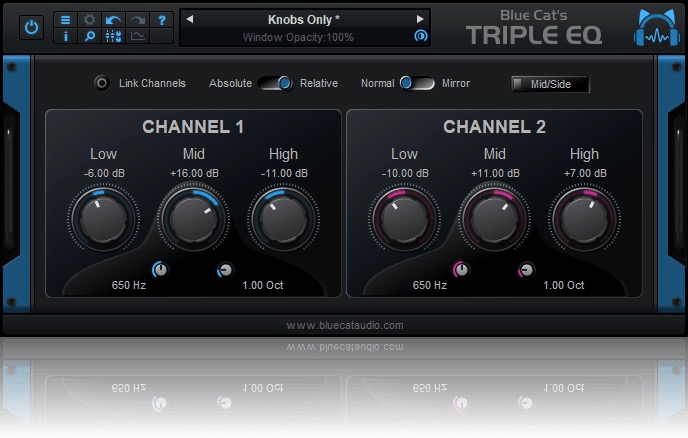This screenshot has width=688, height=438.
Task: Click the 'Absolute' label
Action: tap(230, 83)
